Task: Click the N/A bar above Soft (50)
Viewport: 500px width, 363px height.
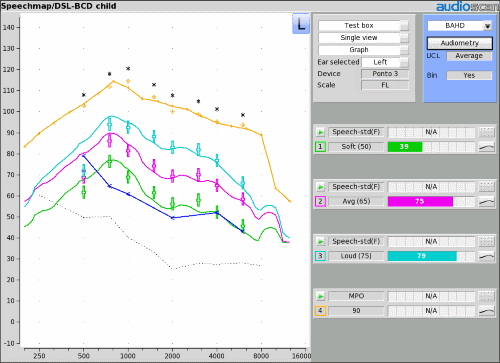Action: point(431,132)
